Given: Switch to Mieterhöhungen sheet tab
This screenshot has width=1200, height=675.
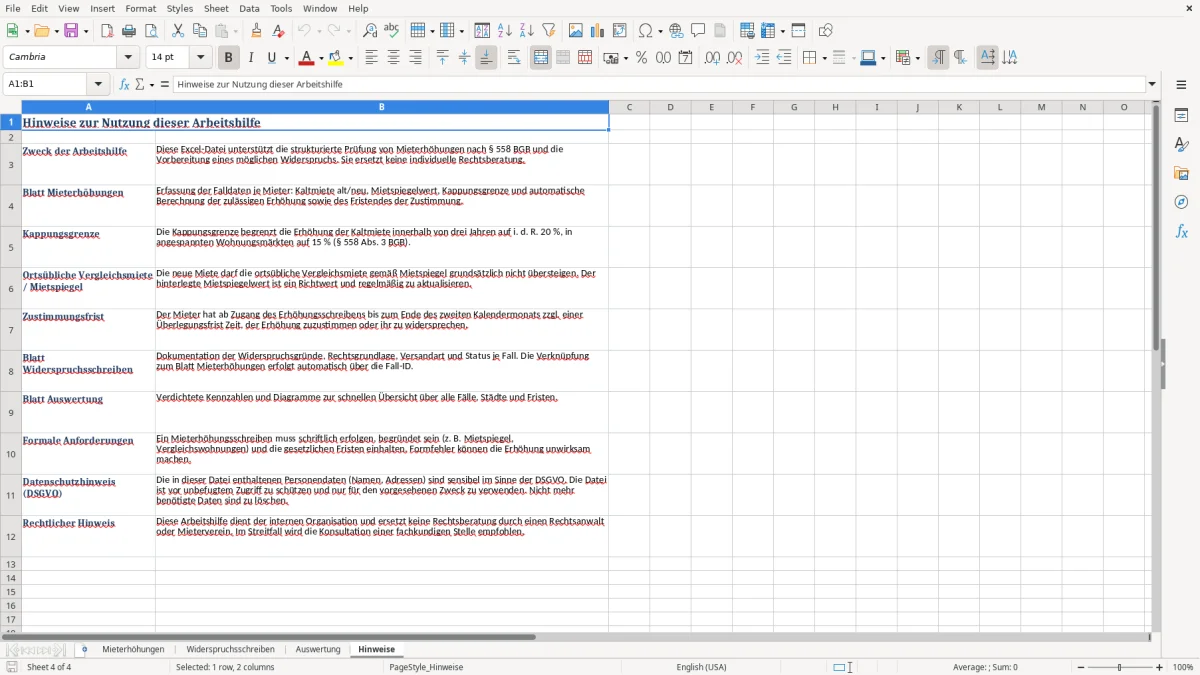Looking at the screenshot, I should [133, 650].
